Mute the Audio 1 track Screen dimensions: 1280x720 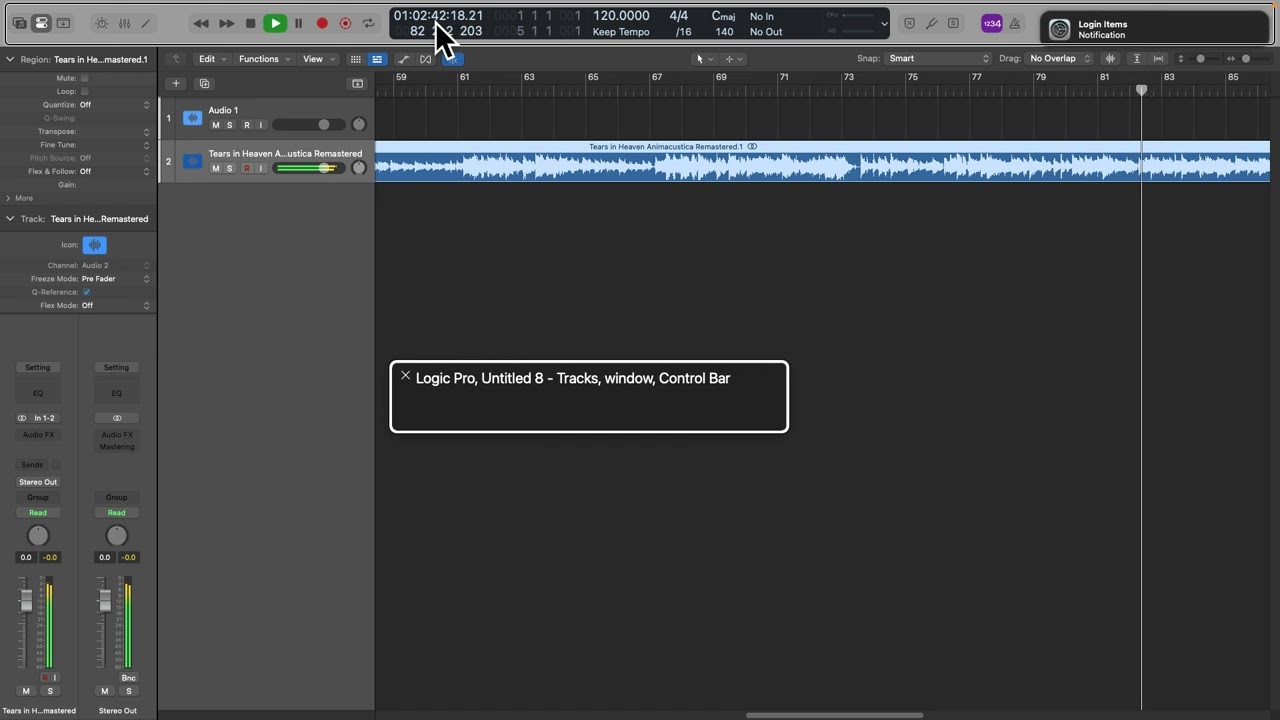(x=215, y=125)
